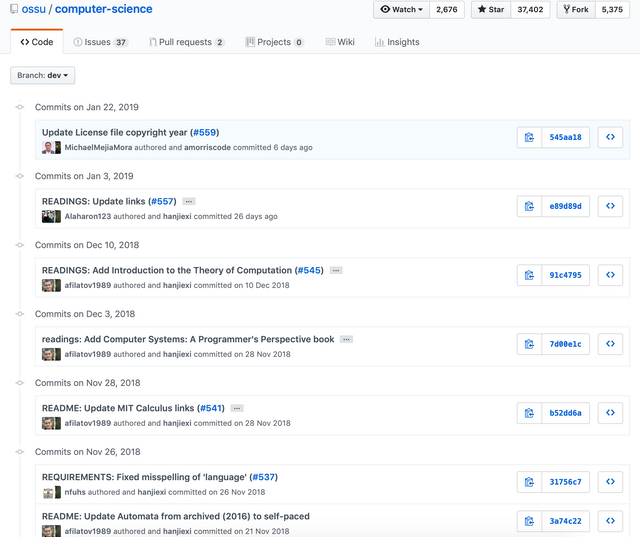Expand message of MIT Calculus links commit
This screenshot has height=537, width=640.
(x=237, y=408)
